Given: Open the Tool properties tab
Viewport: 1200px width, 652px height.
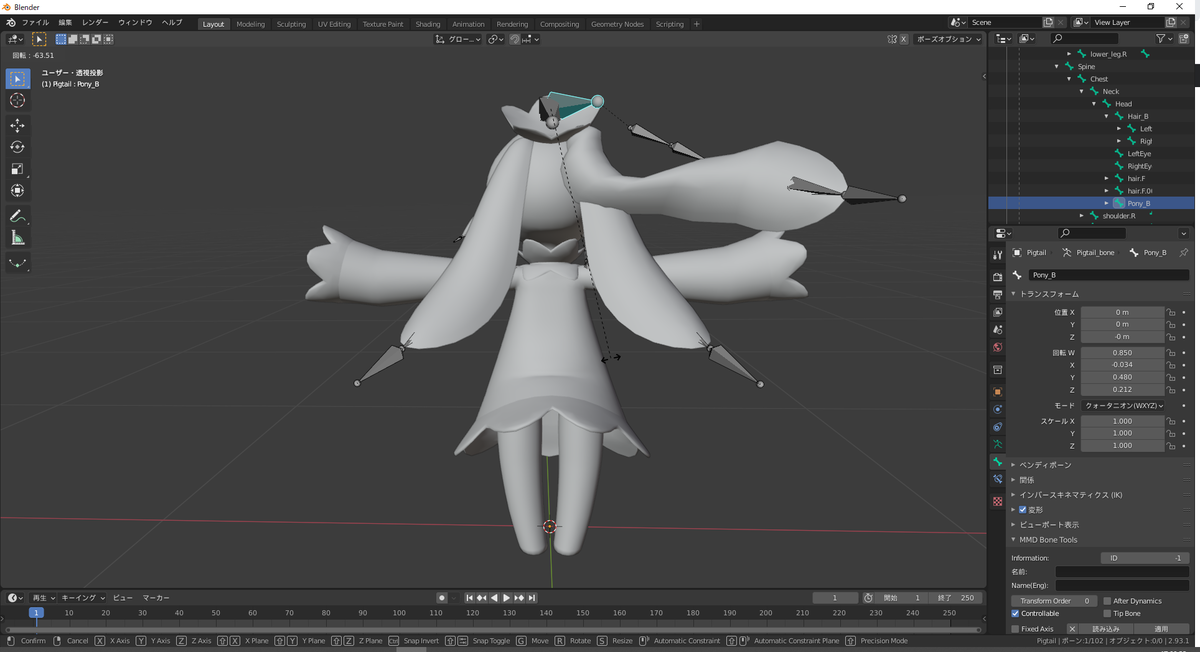Looking at the screenshot, I should (x=997, y=255).
